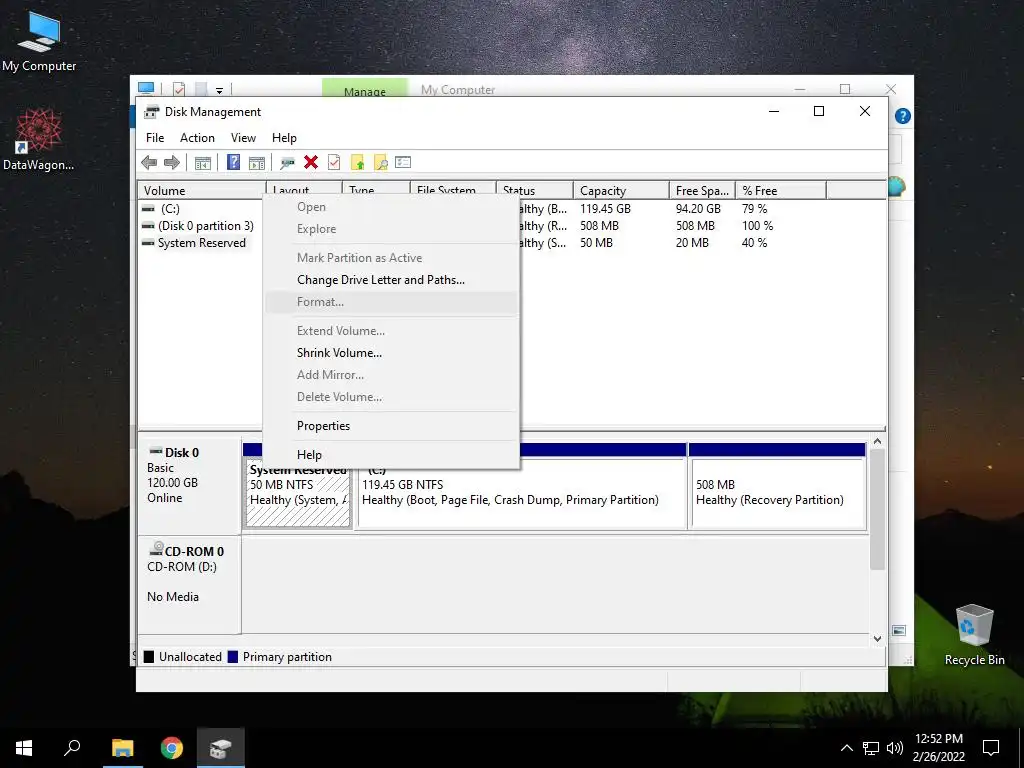
Task: Open the blue question mark Help icon
Action: pyautogui.click(x=233, y=162)
